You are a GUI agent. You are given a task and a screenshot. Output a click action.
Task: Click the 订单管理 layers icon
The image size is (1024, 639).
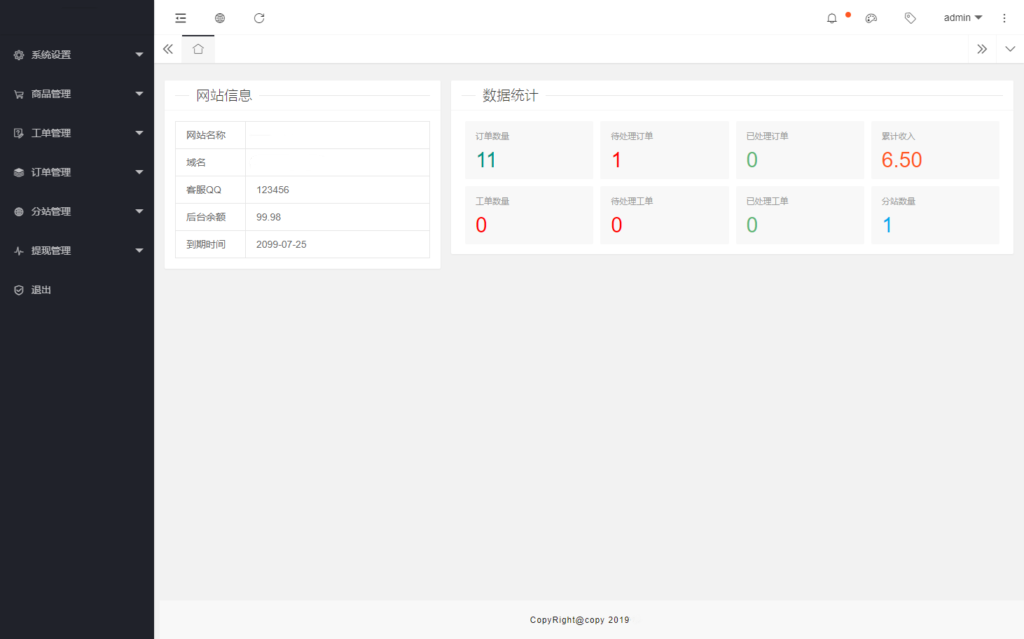(x=19, y=172)
